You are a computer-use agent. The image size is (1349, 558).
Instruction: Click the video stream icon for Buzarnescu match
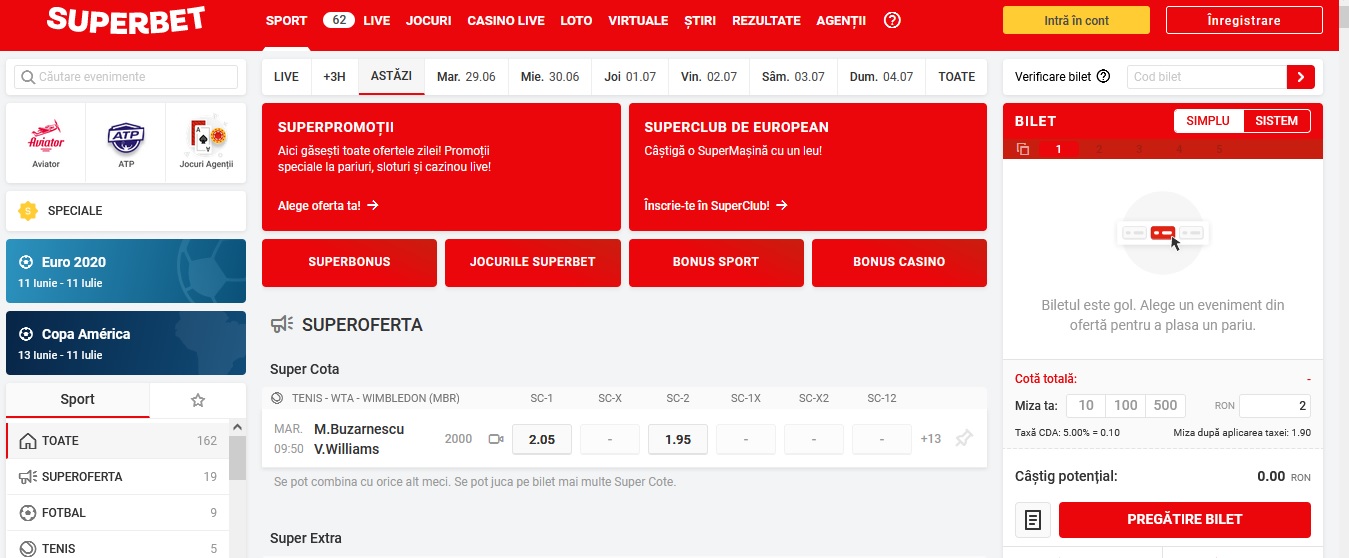point(495,439)
